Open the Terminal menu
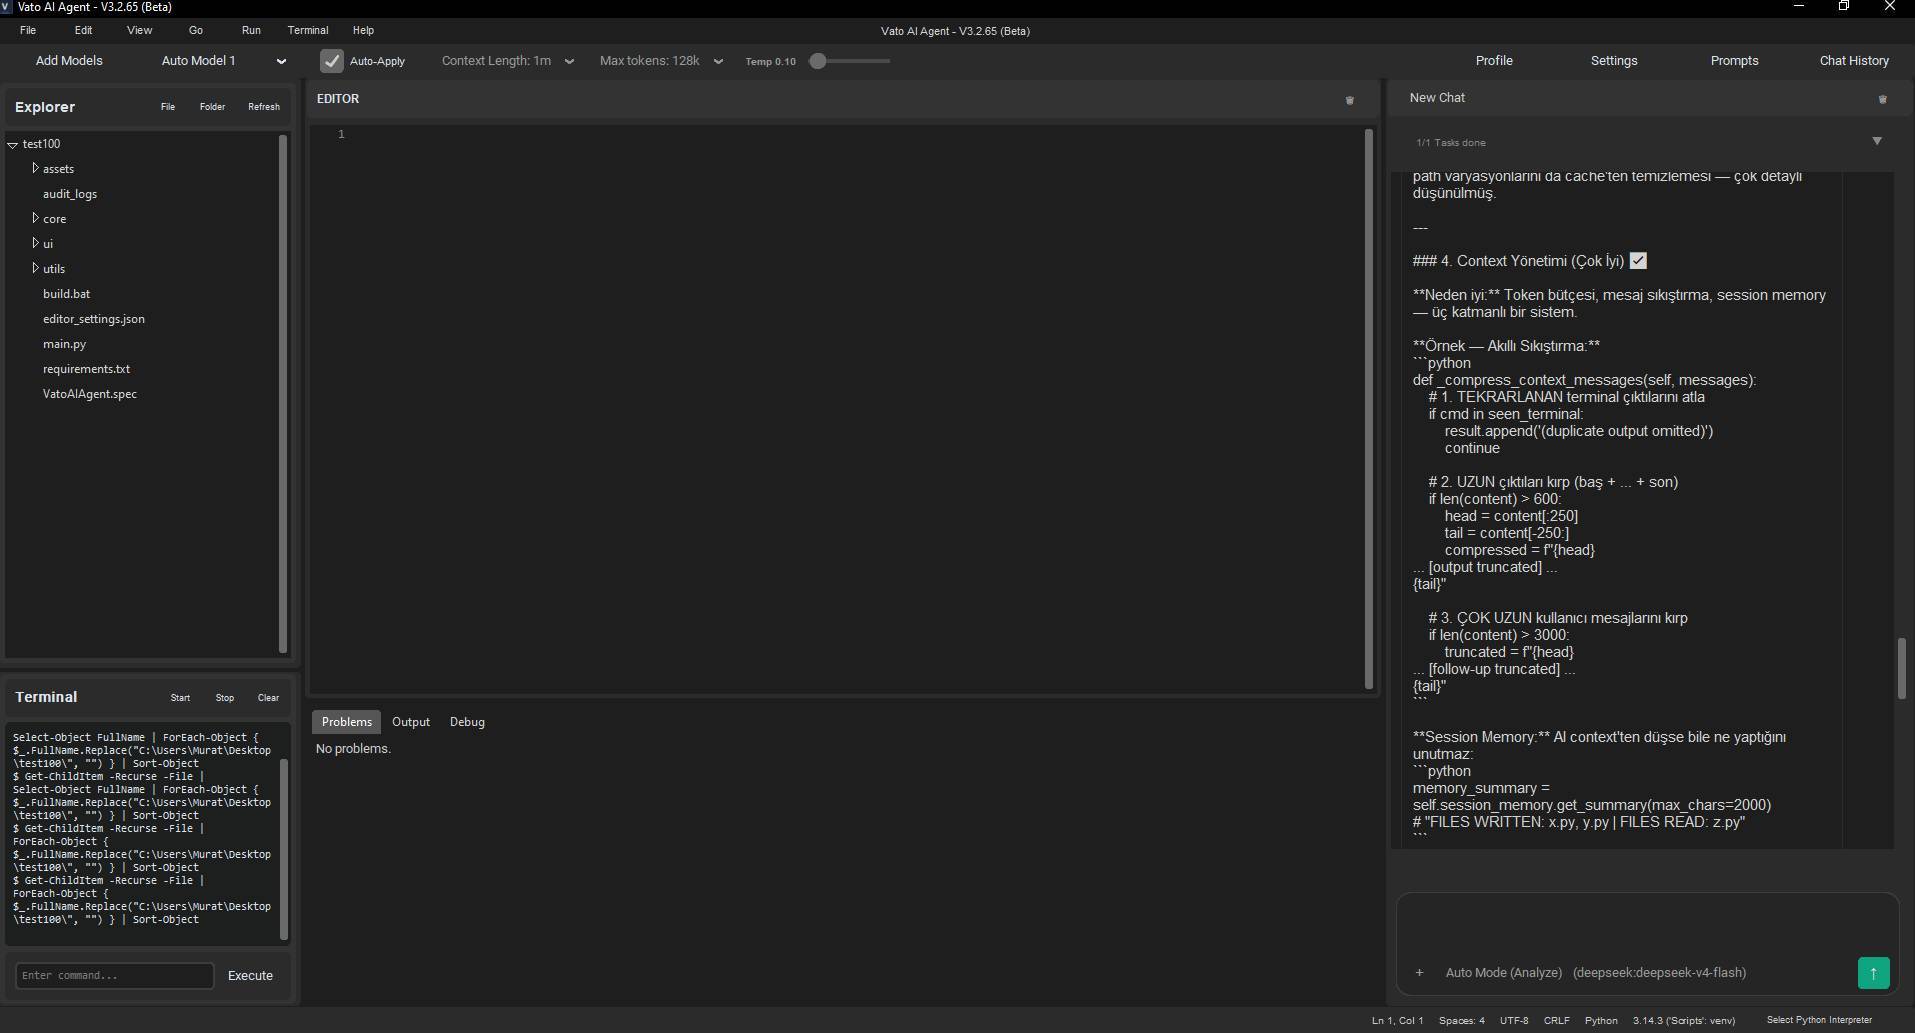The height and width of the screenshot is (1033, 1915). tap(308, 30)
